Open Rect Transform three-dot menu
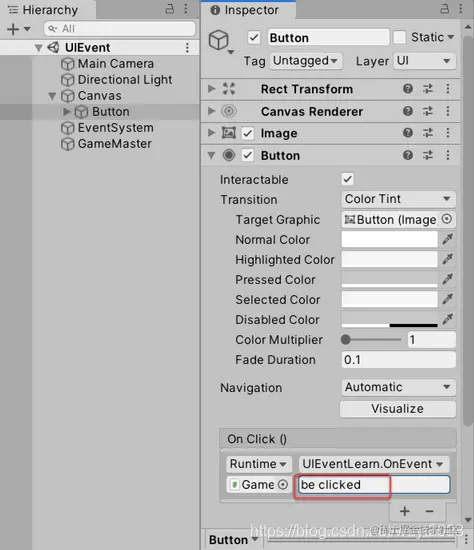The height and width of the screenshot is (550, 474). pyautogui.click(x=448, y=89)
